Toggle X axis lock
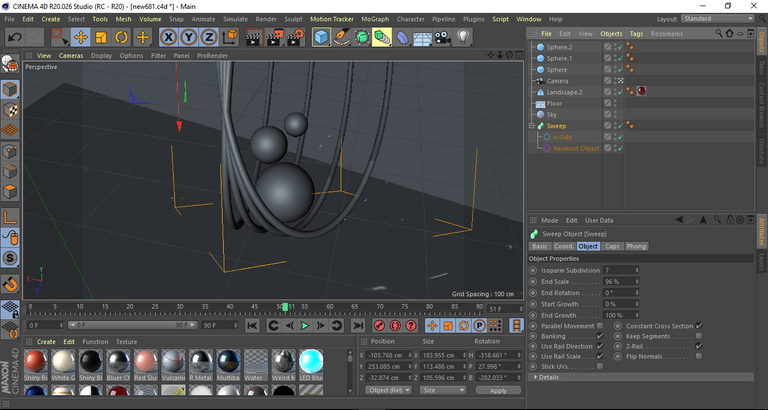Image resolution: width=768 pixels, height=410 pixels. [x=168, y=37]
